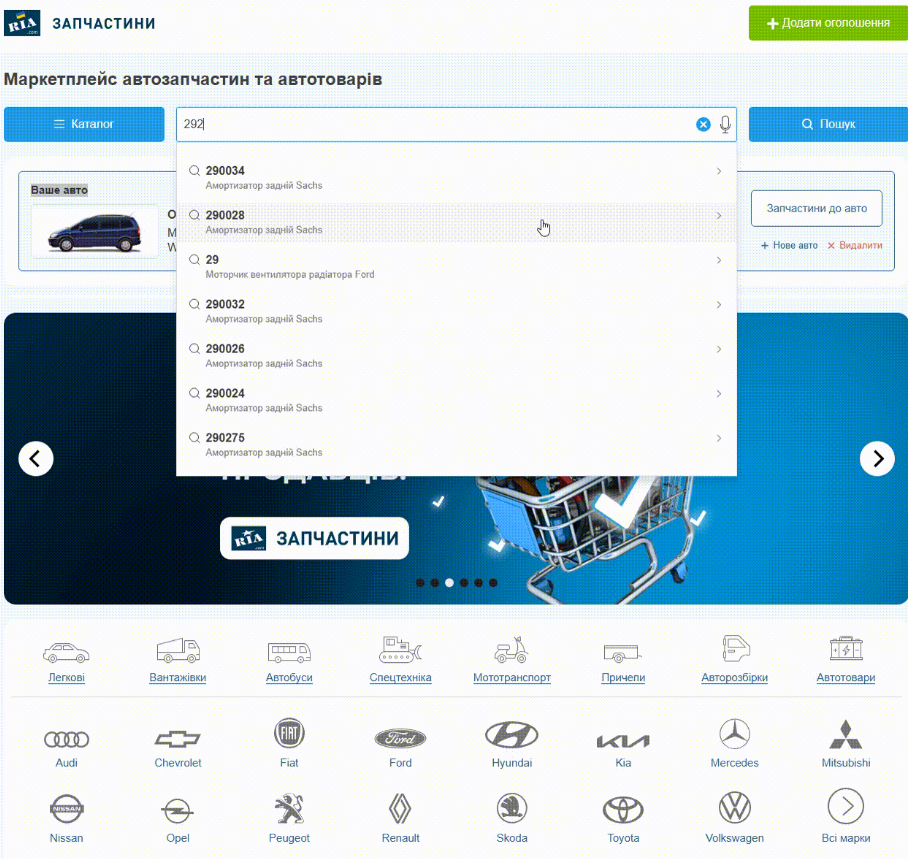The image size is (908, 859).
Task: Clear the search field with X icon
Action: [x=703, y=124]
